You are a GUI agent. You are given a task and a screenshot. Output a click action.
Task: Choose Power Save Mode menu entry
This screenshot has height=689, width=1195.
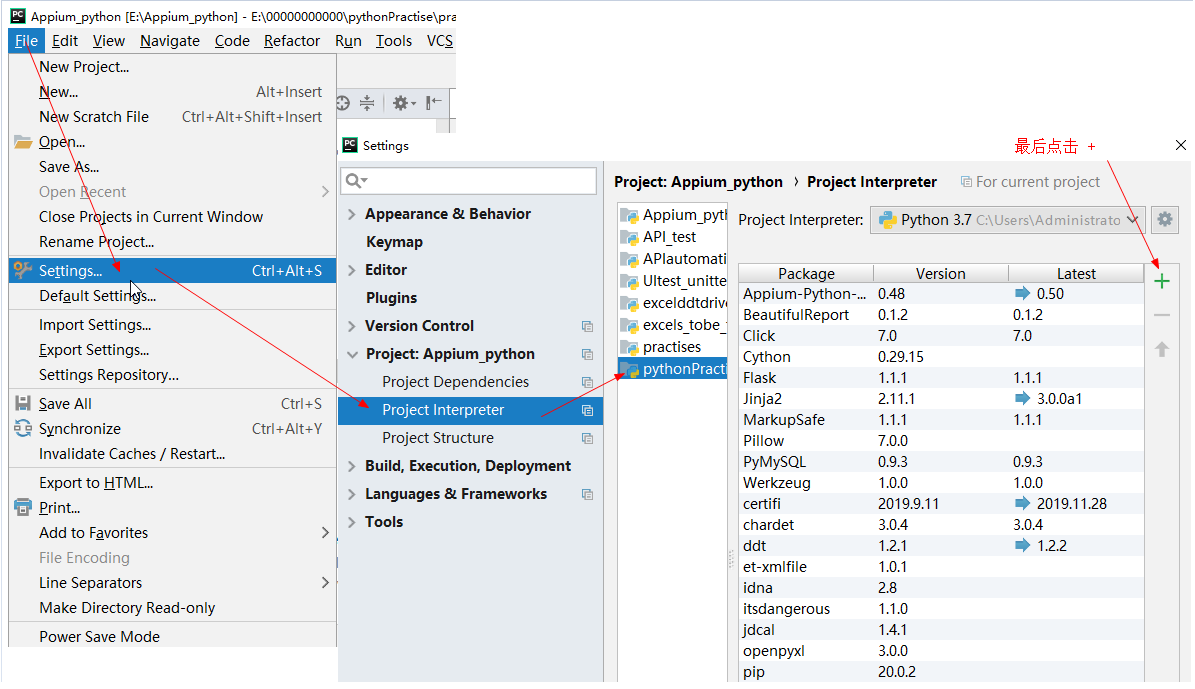click(x=172, y=636)
